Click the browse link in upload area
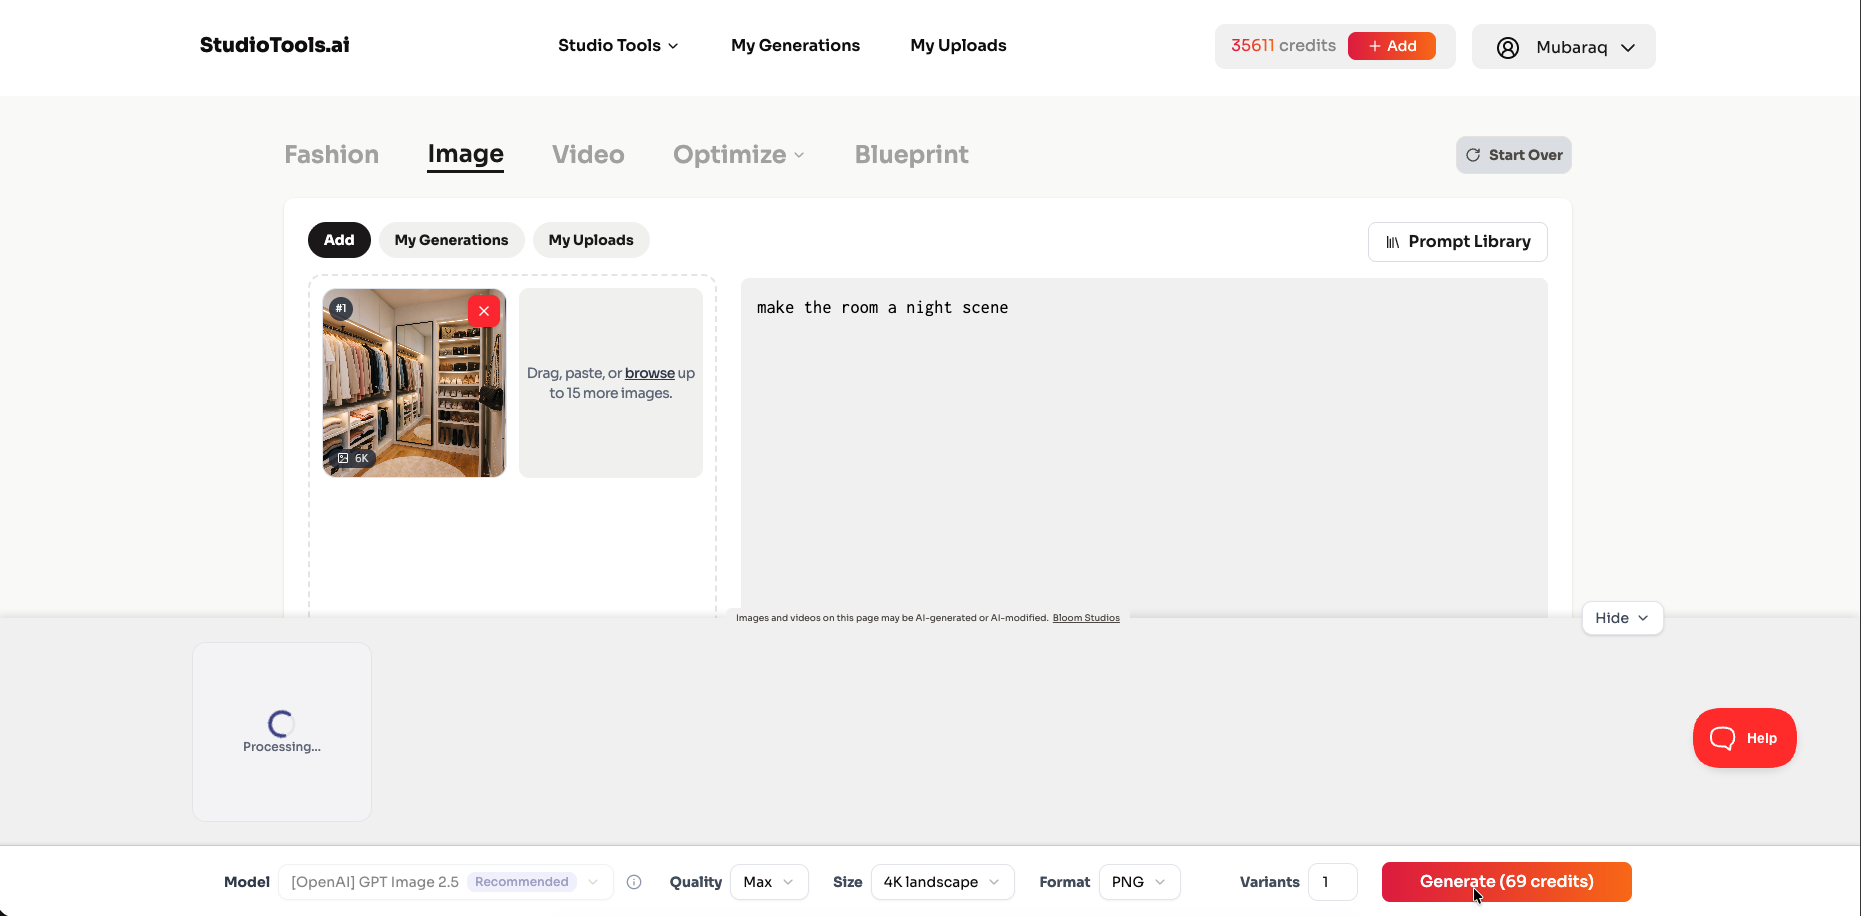This screenshot has height=916, width=1861. click(x=650, y=373)
